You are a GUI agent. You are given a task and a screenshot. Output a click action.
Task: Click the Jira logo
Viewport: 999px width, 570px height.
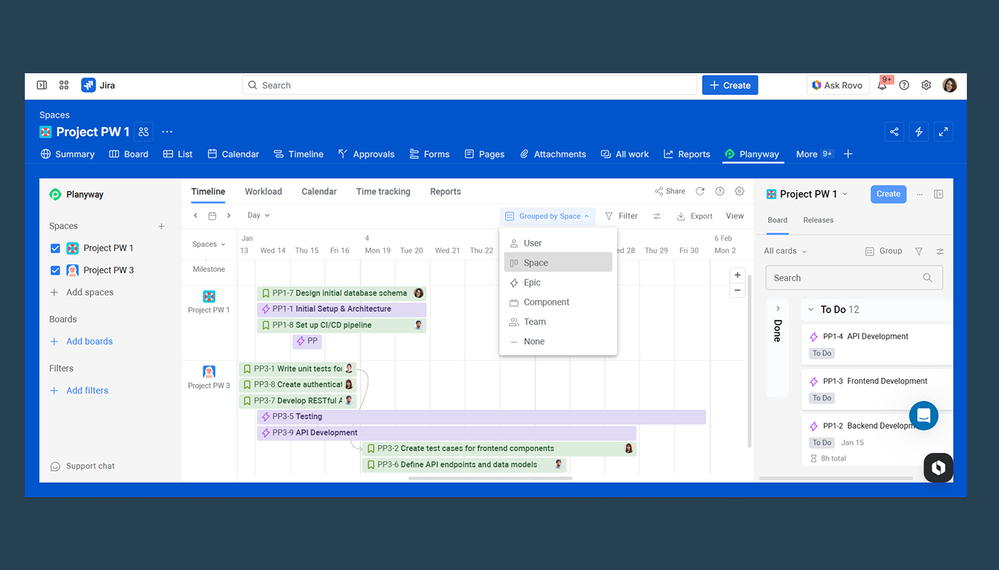pyautogui.click(x=98, y=85)
